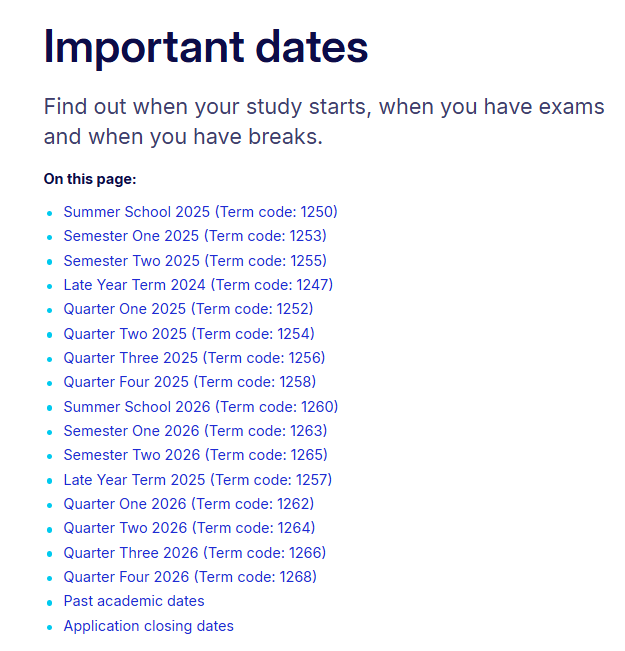
Task: Click Quarter Two 2025 link
Action: (188, 334)
